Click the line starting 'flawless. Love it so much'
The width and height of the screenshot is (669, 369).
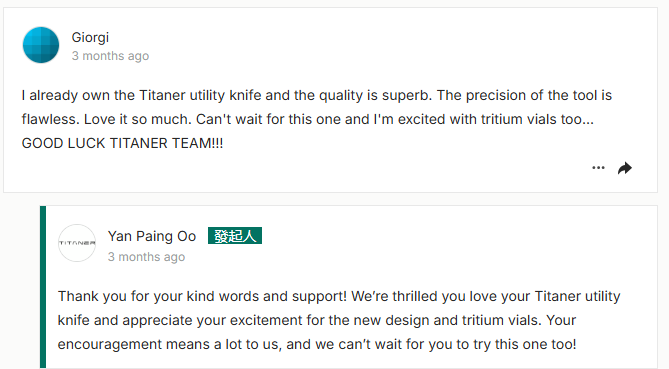(x=308, y=119)
